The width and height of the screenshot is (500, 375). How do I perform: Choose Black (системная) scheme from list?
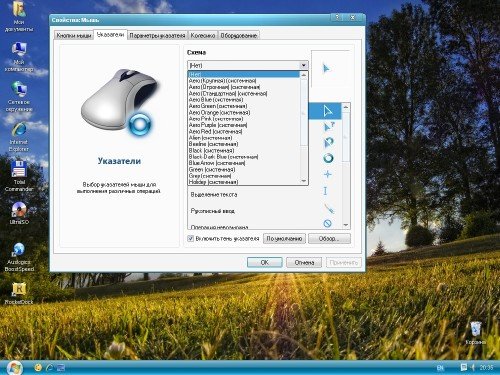click(244, 150)
